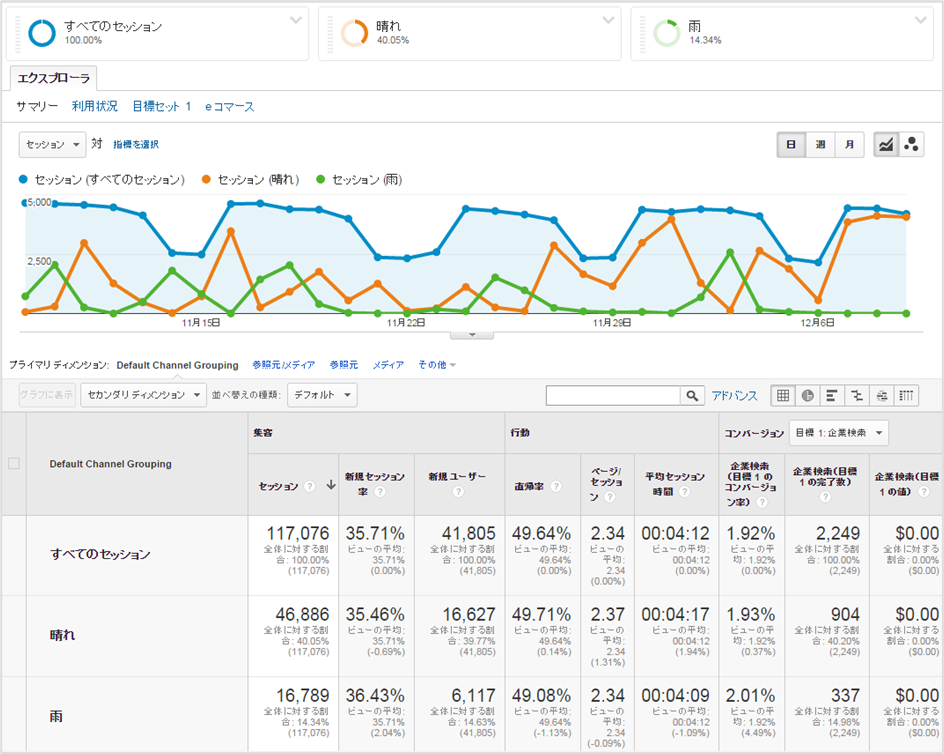Click the search magnifier icon beside the table filter

[692, 396]
